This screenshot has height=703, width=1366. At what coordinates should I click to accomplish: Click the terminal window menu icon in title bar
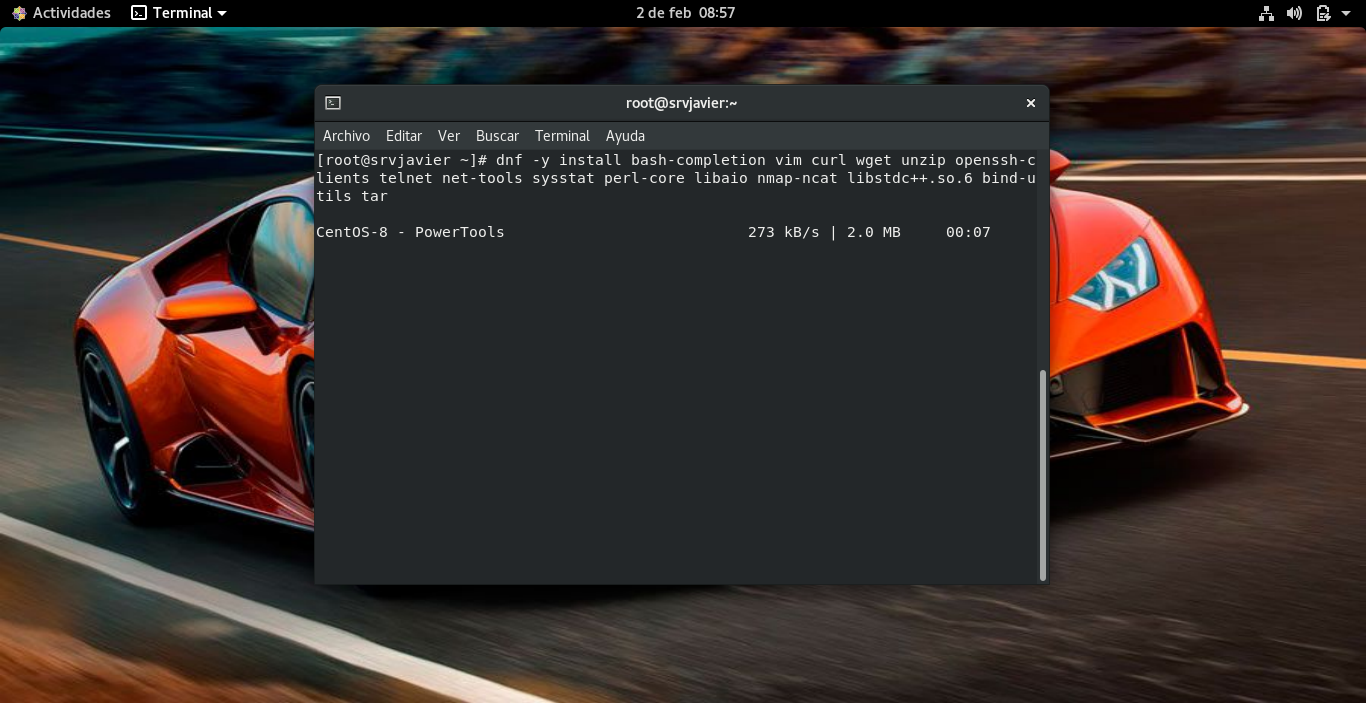pos(333,103)
